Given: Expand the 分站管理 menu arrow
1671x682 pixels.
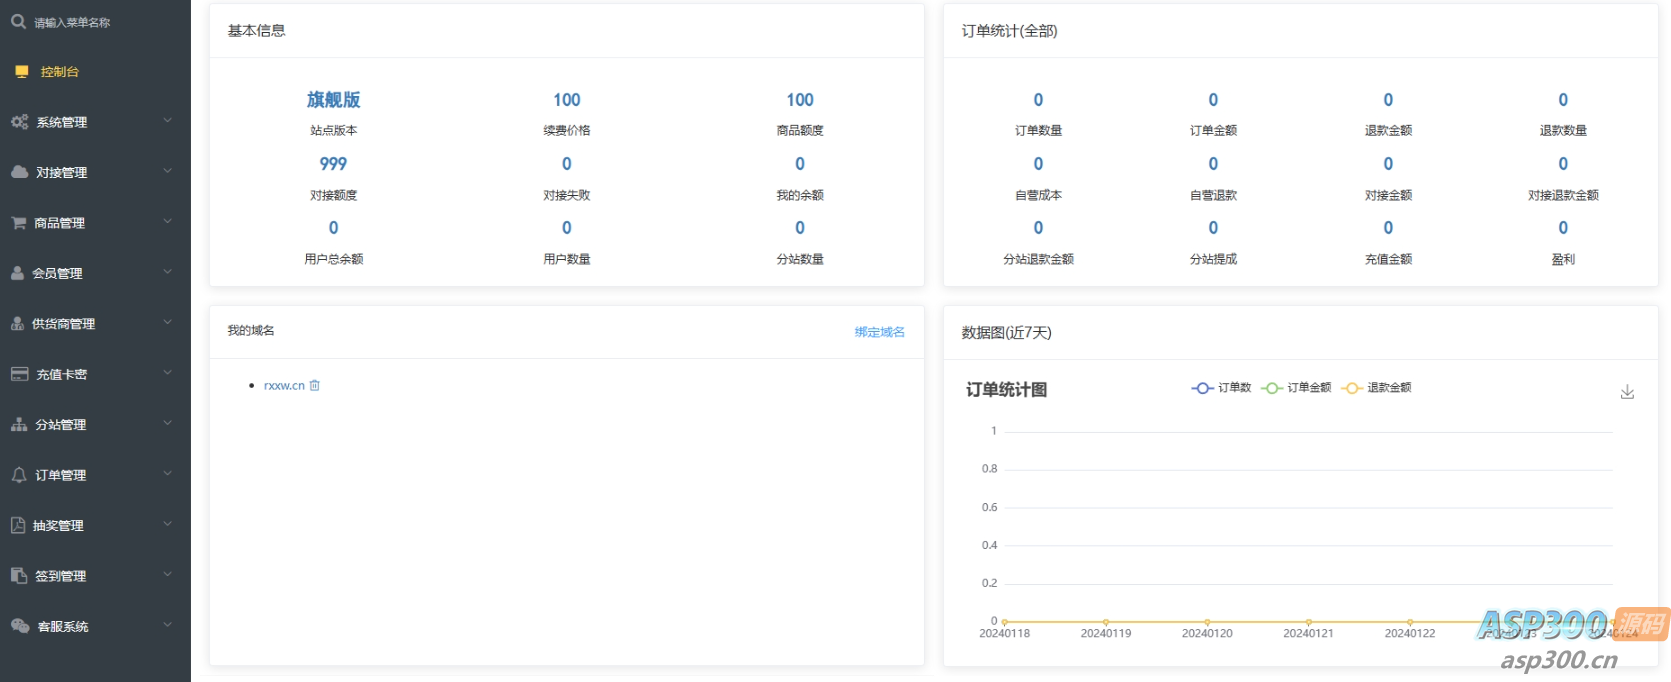Looking at the screenshot, I should click(167, 423).
